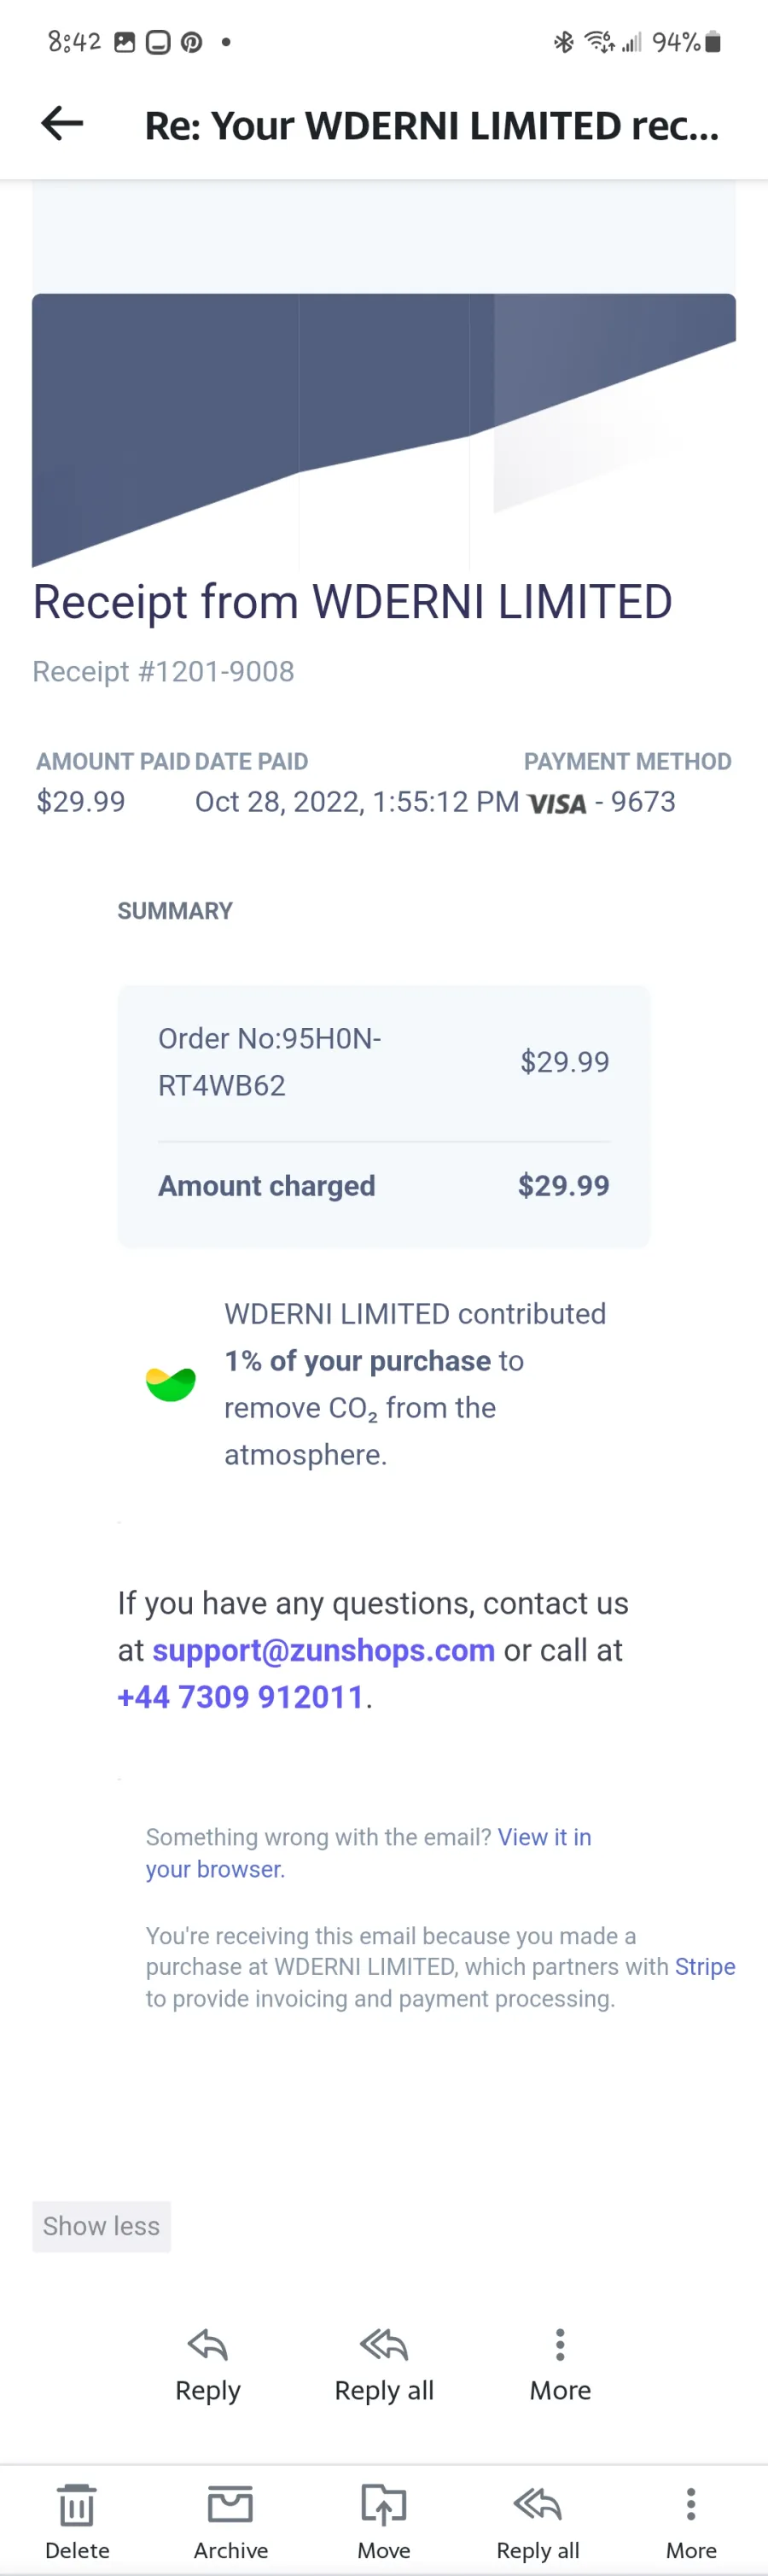
Task: Tap the receipt header banner image
Action: [x=384, y=430]
